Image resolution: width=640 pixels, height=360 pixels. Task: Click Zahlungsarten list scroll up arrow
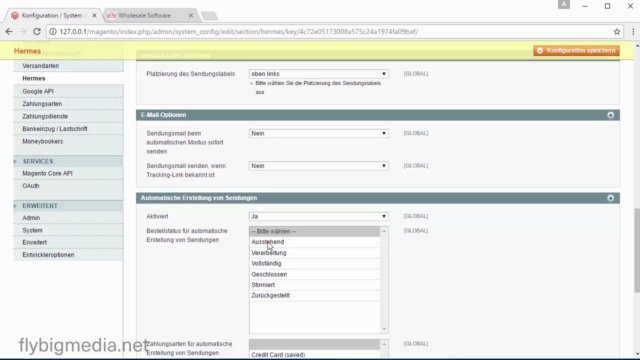[x=384, y=344]
